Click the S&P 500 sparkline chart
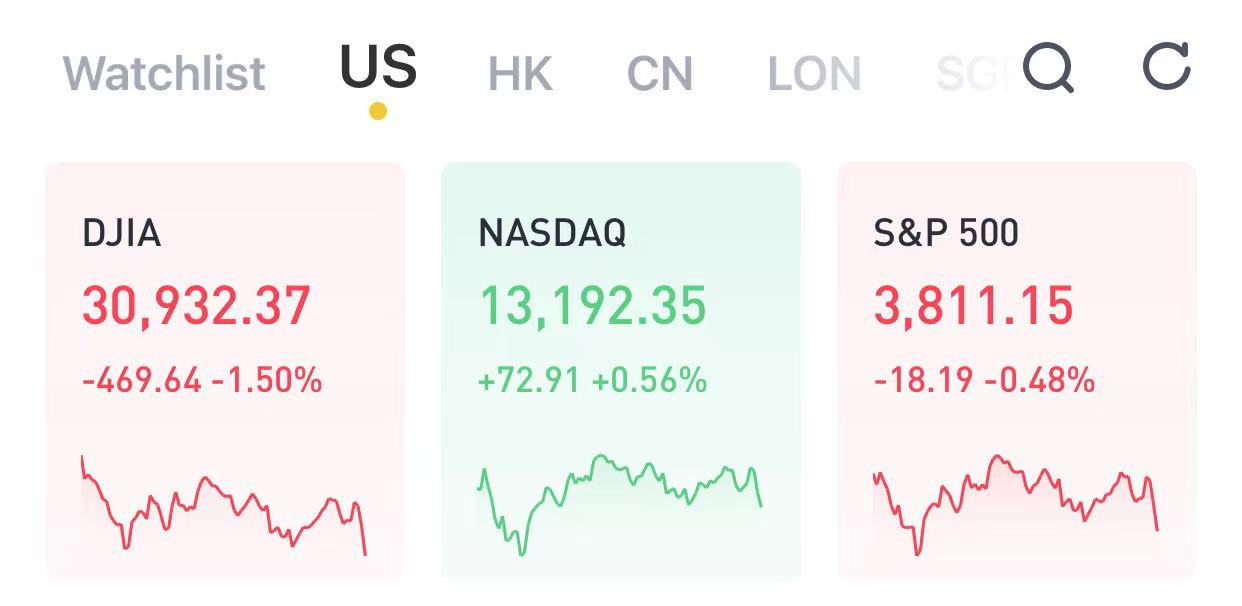The height and width of the screenshot is (606, 1242). click(x=1015, y=500)
